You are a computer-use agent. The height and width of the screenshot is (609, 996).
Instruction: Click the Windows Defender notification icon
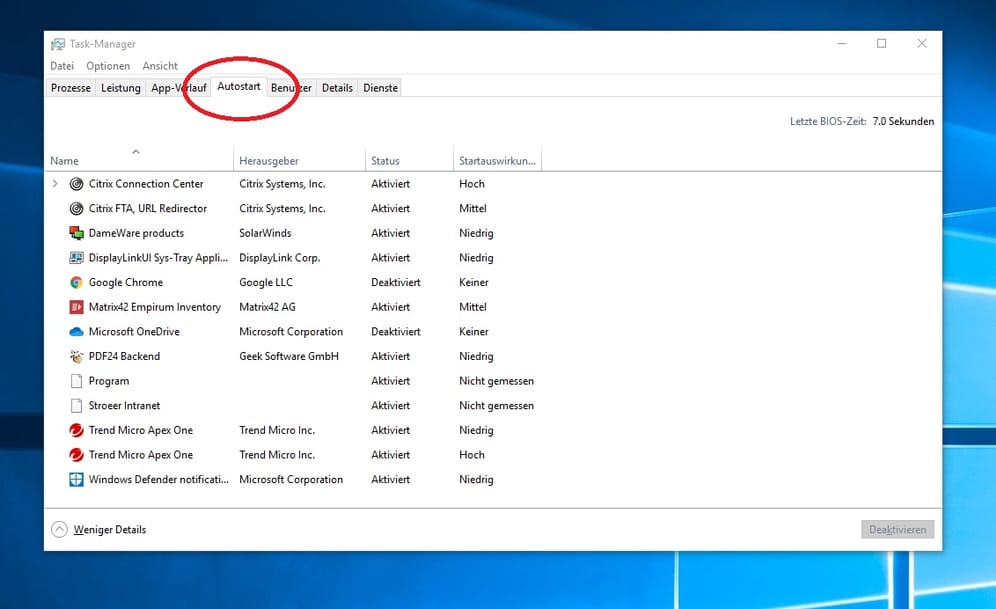pyautogui.click(x=76, y=479)
